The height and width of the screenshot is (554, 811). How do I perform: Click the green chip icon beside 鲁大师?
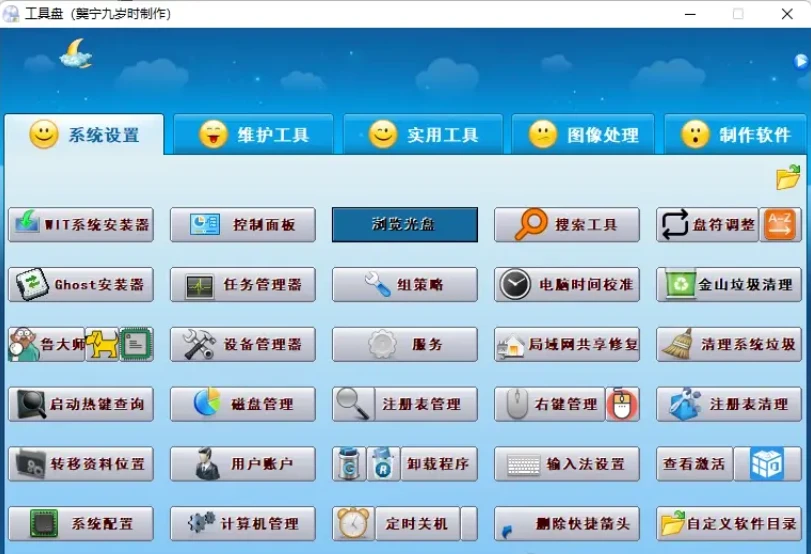click(x=137, y=344)
